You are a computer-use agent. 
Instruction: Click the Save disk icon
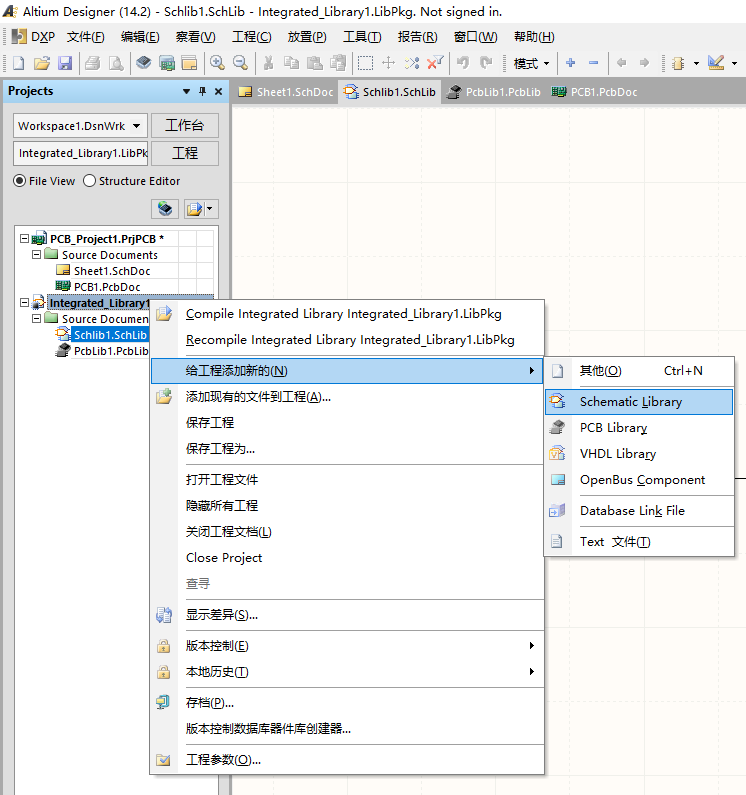(65, 63)
